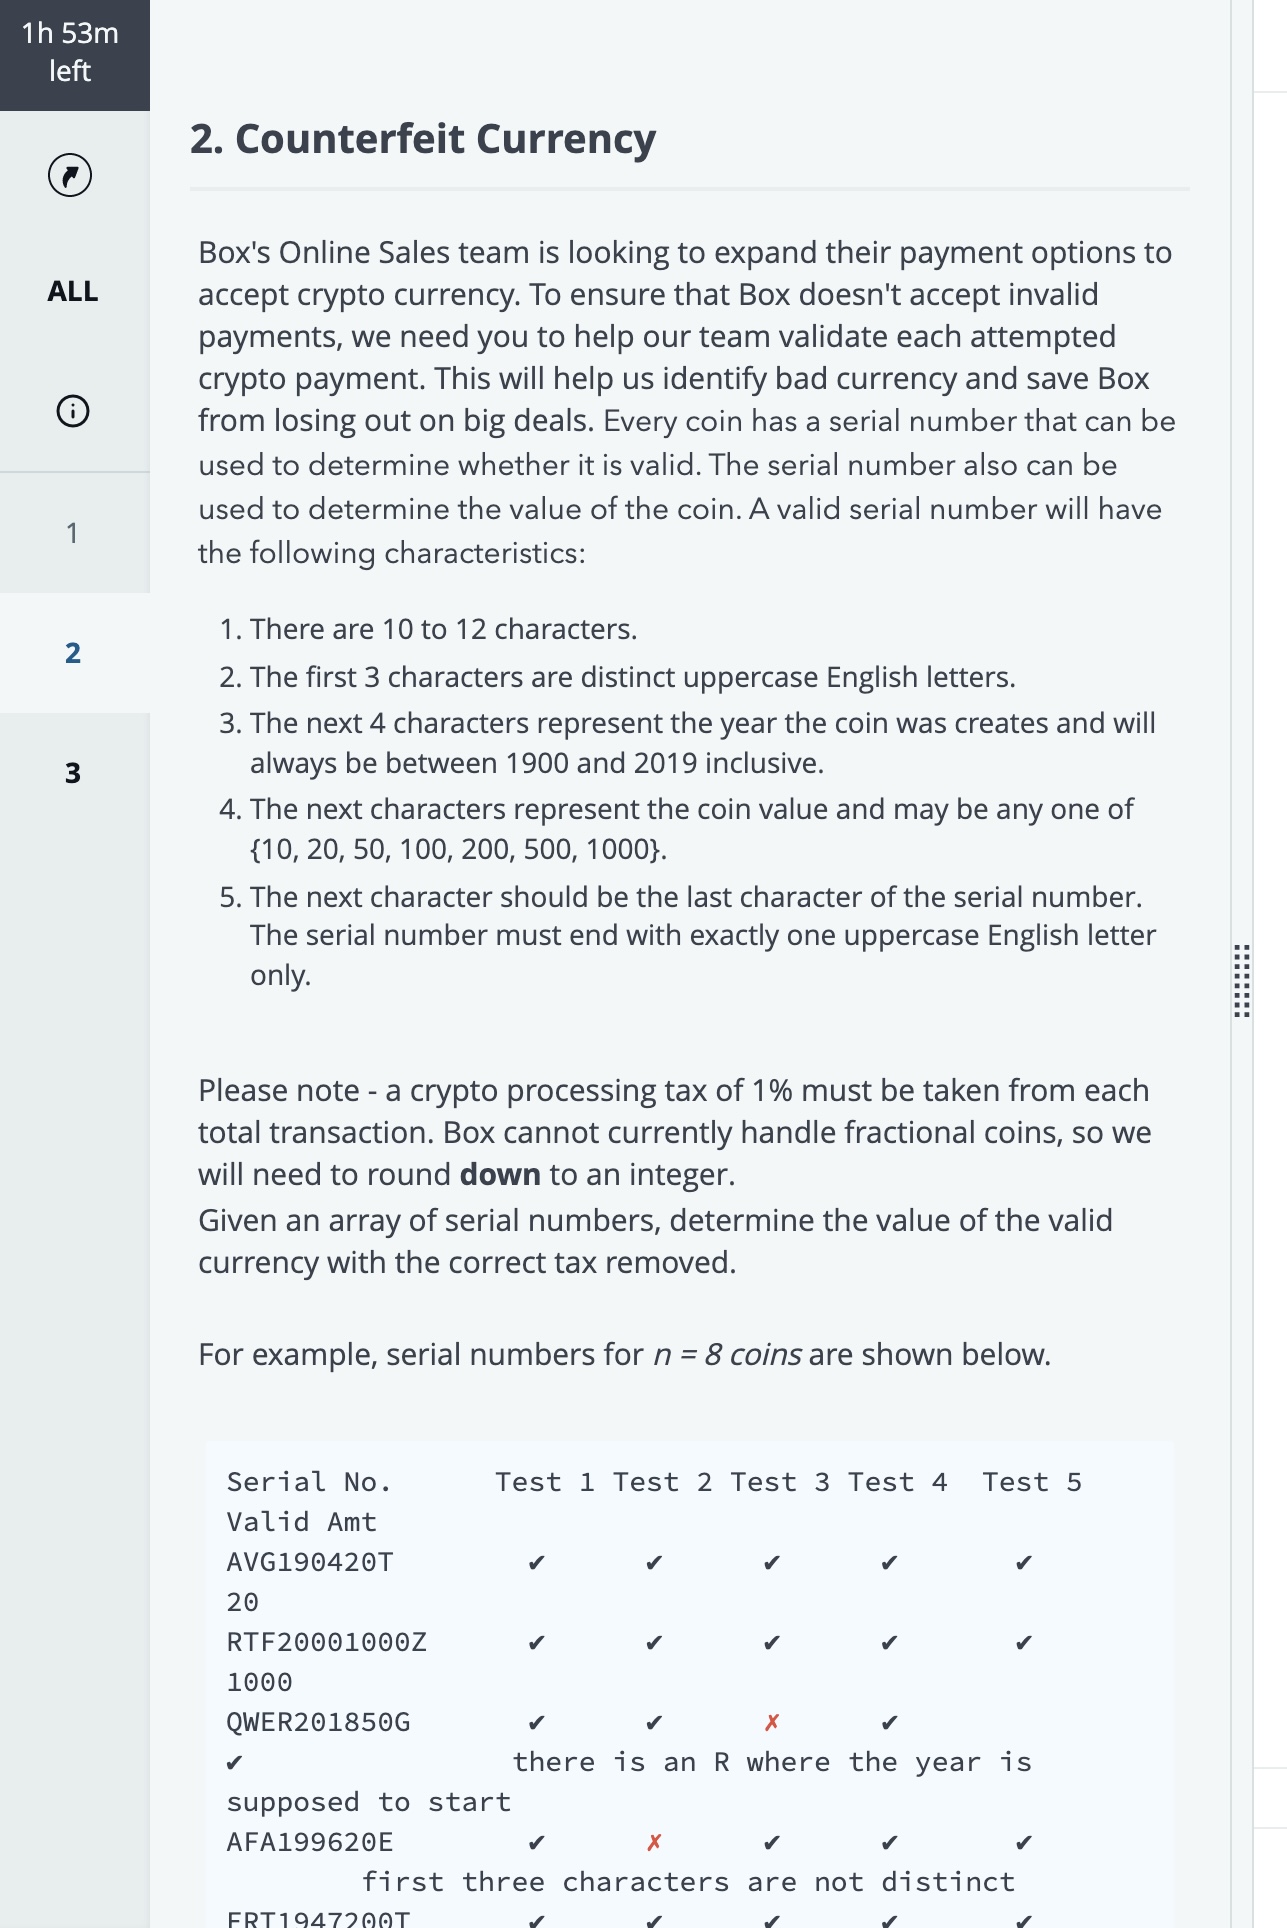The height and width of the screenshot is (1928, 1287).
Task: Click the red X in QWER201850G row
Action: (x=771, y=1722)
